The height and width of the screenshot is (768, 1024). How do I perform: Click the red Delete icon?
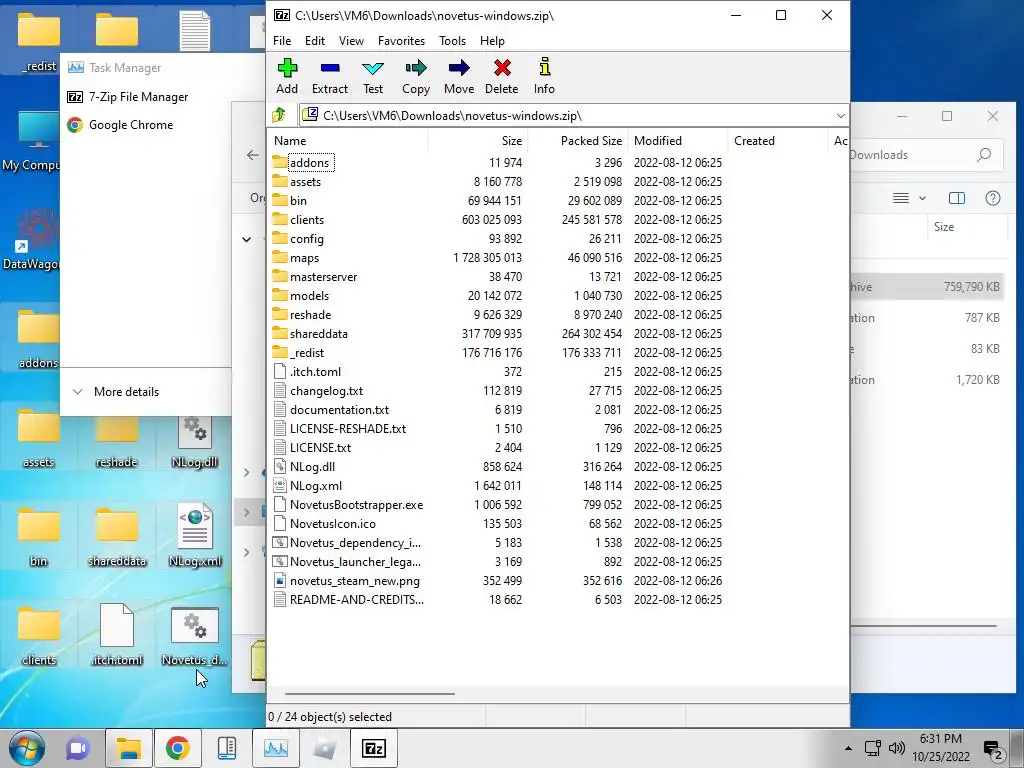(502, 76)
